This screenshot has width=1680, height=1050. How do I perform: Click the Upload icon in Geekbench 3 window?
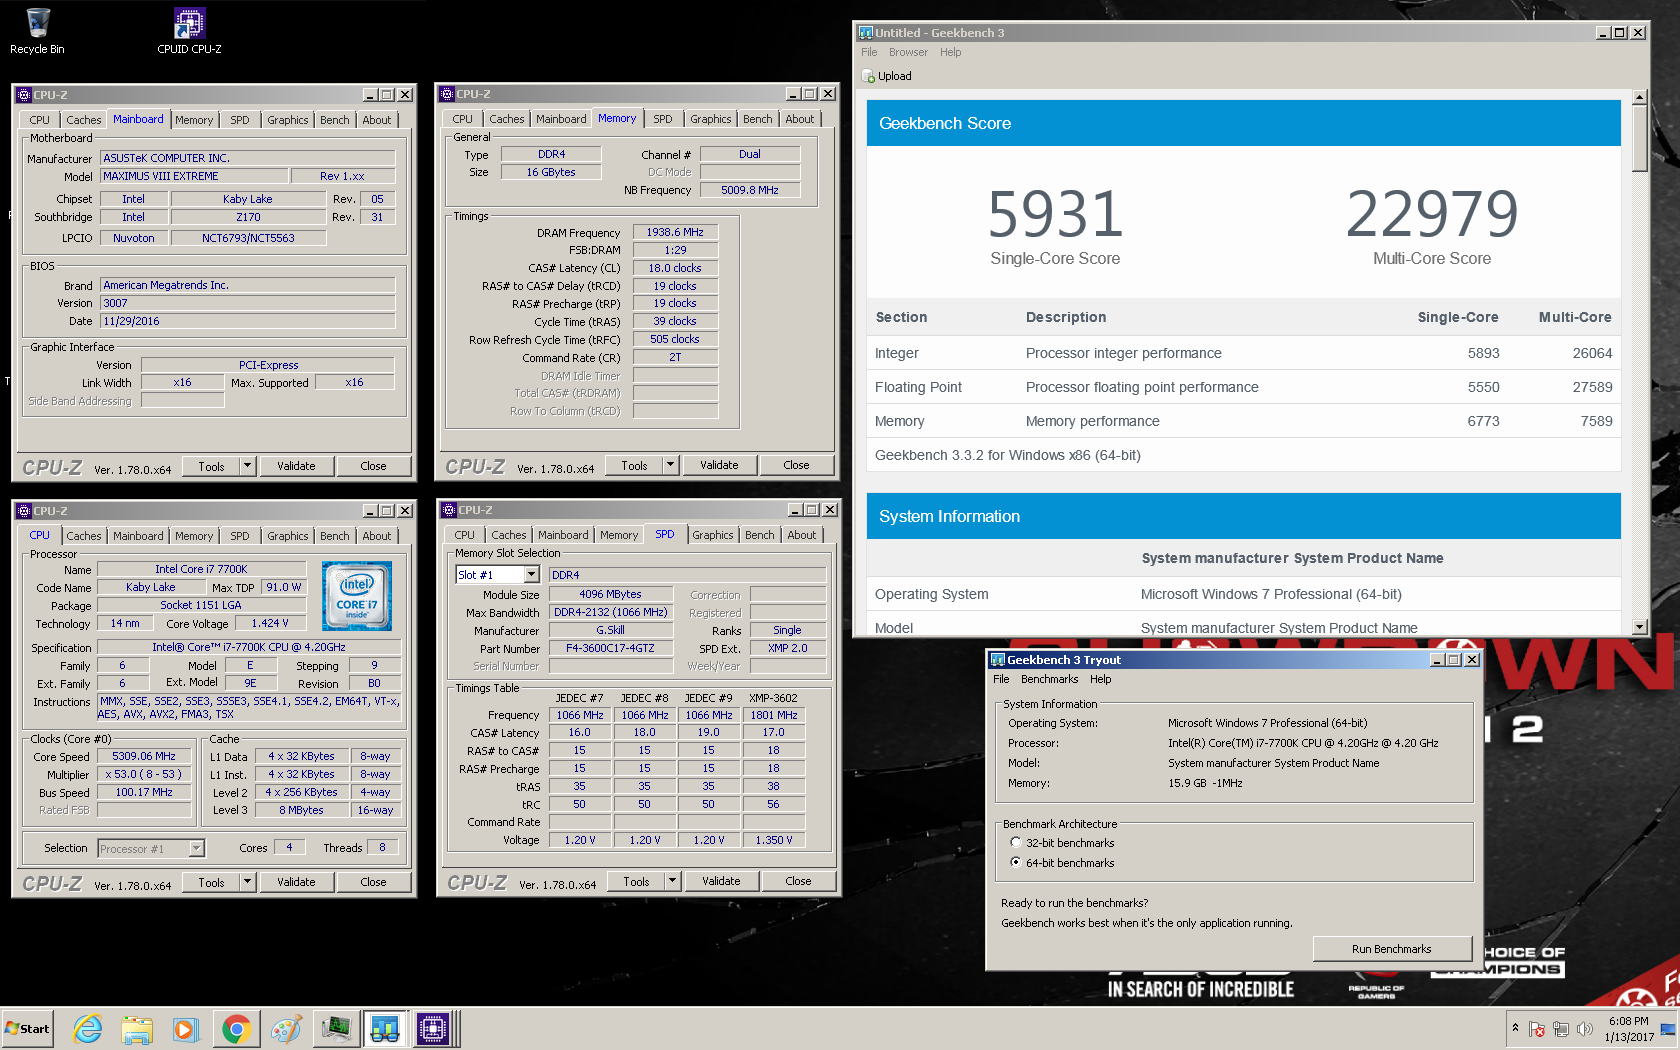(x=868, y=76)
